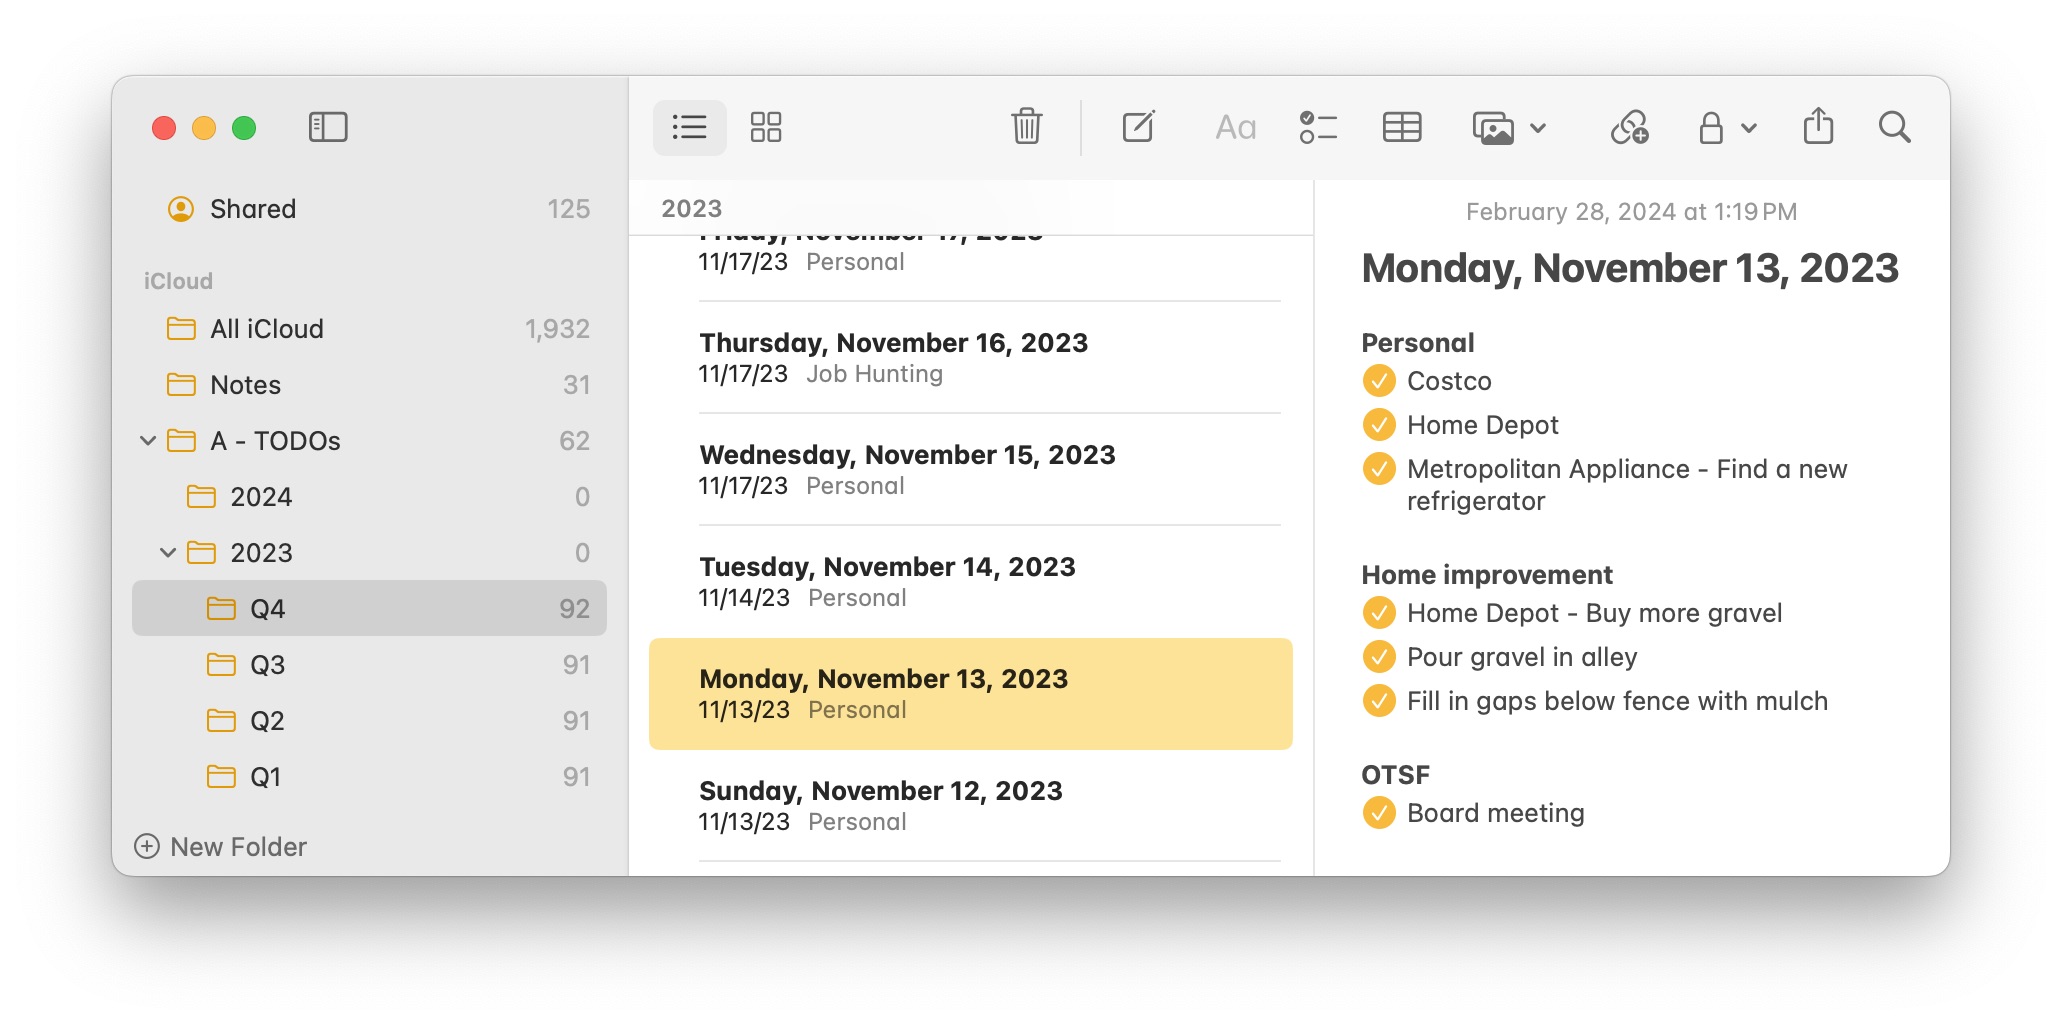Uncheck the Costco checklist item

(x=1379, y=381)
